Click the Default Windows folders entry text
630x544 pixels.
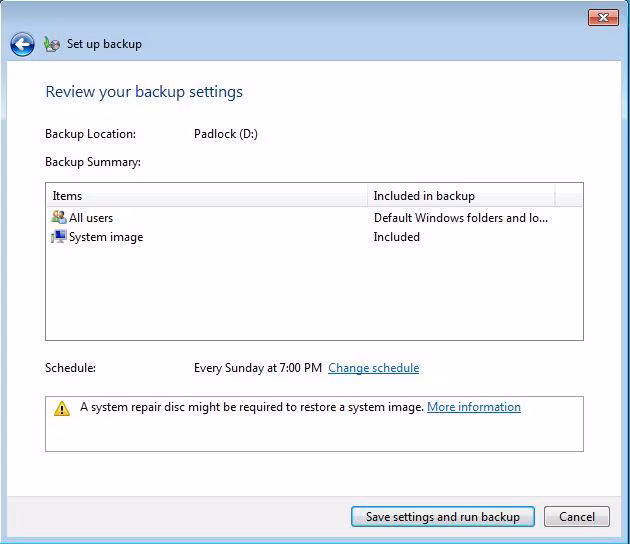point(460,218)
